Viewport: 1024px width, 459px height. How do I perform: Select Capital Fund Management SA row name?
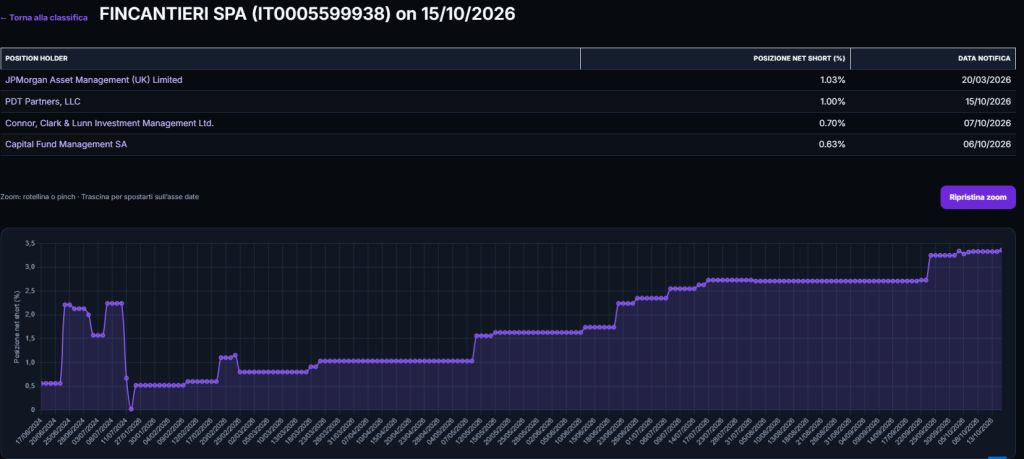click(x=65, y=144)
